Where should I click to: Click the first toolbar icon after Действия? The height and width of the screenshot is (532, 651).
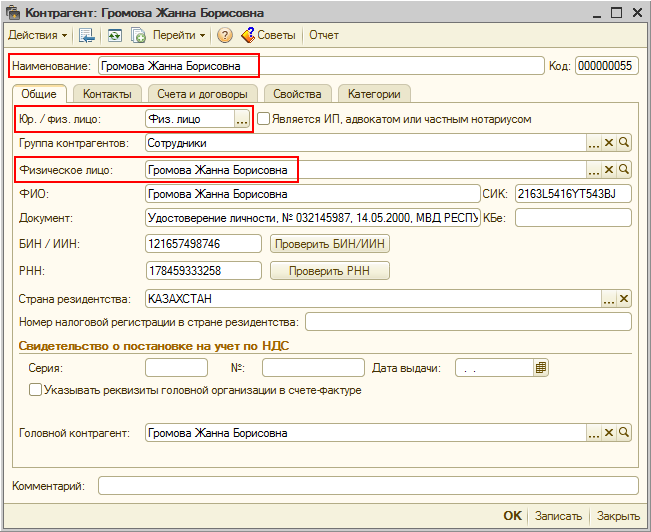87,35
